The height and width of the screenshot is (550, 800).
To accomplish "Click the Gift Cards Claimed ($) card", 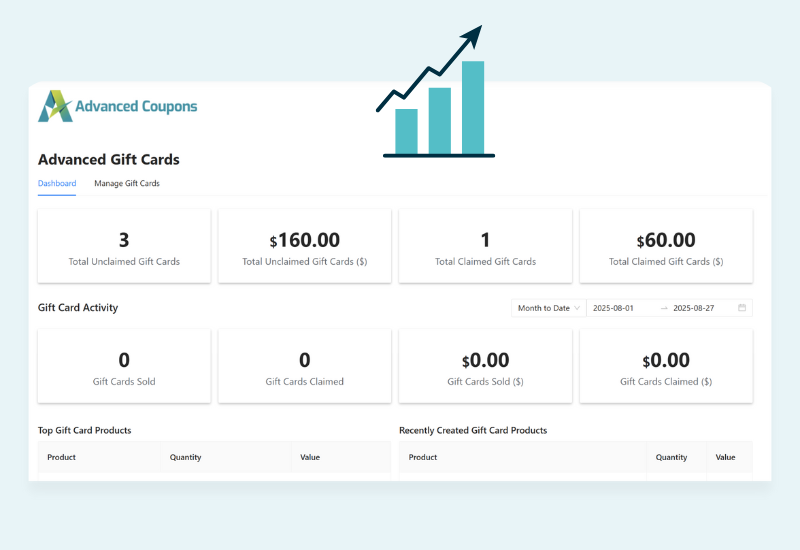I will point(666,367).
